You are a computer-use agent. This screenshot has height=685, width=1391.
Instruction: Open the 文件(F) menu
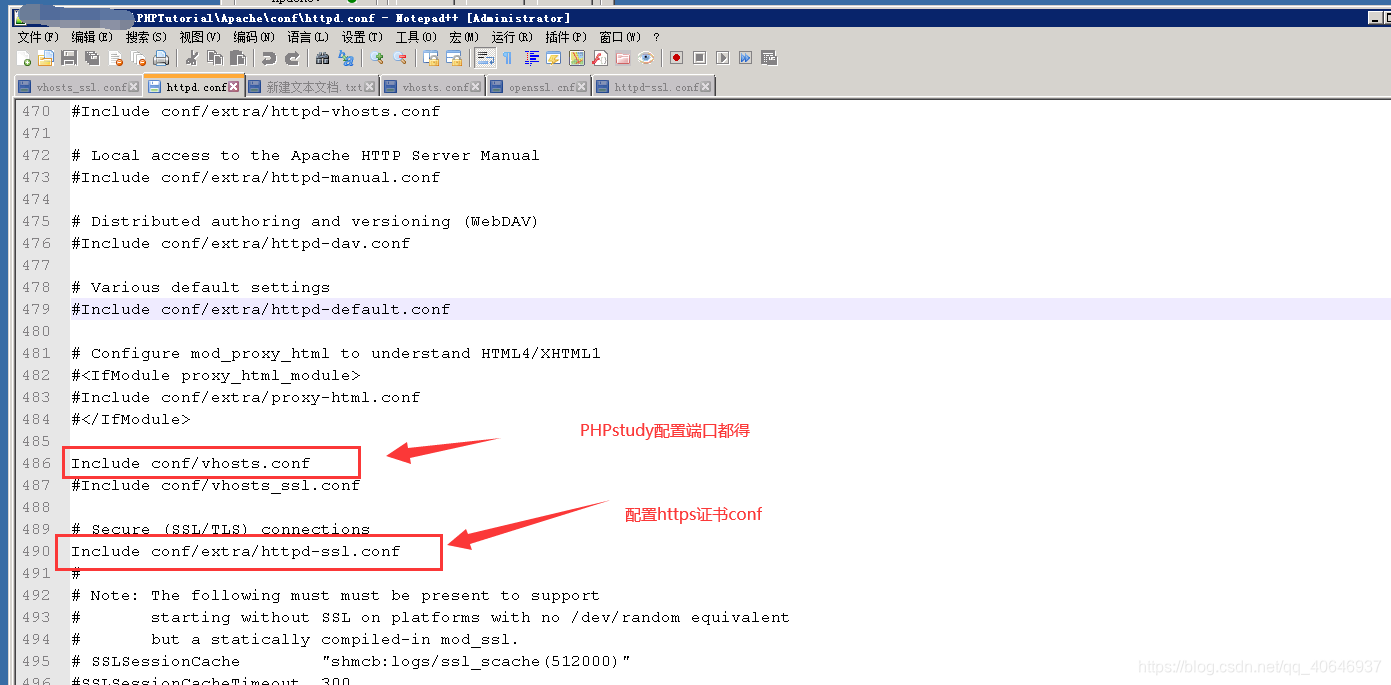38,37
